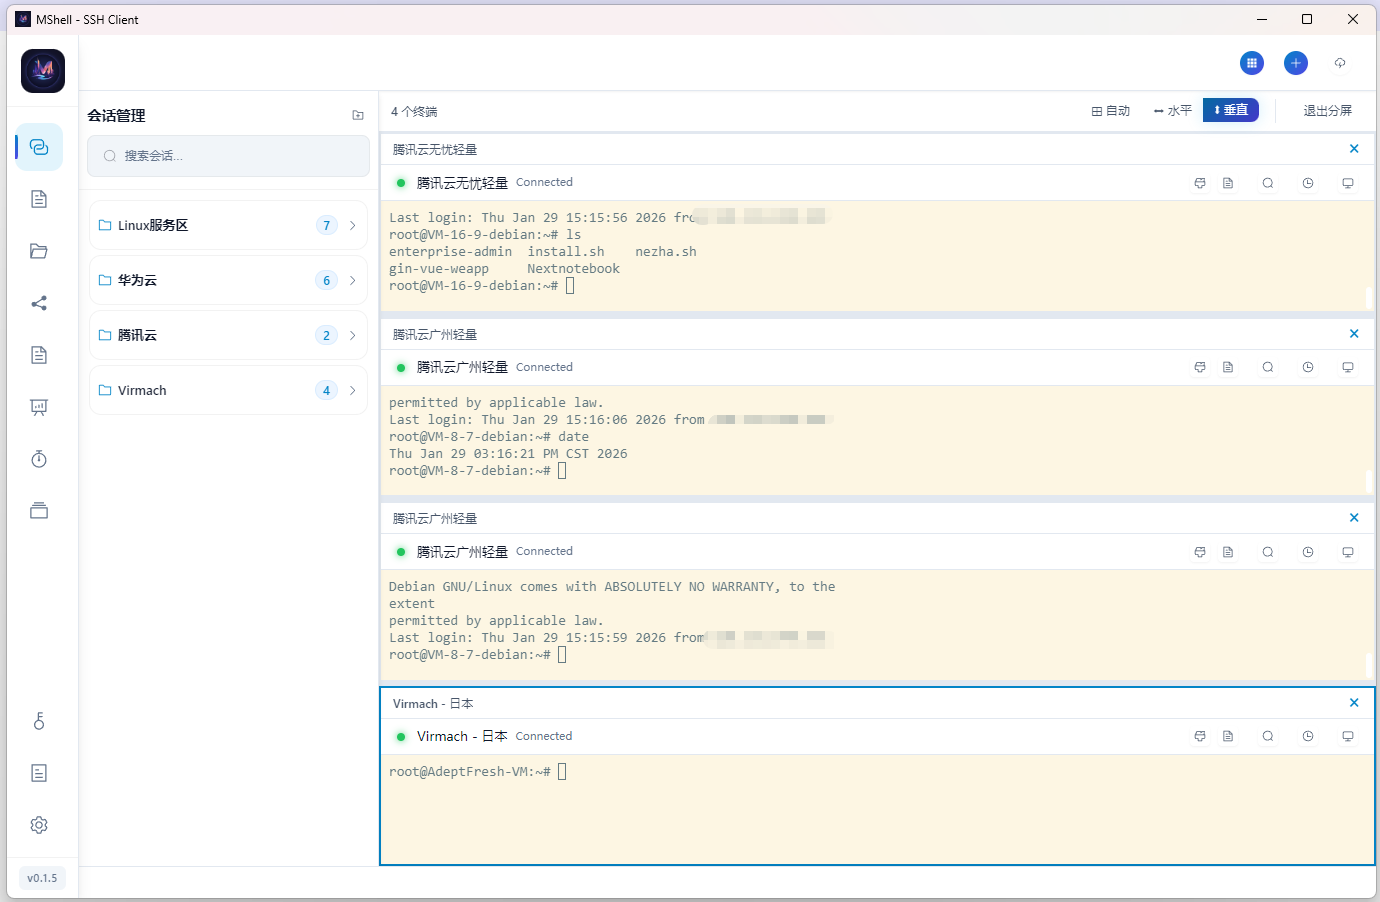The width and height of the screenshot is (1380, 902).
Task: Open settings gear icon in sidebar
Action: click(39, 825)
